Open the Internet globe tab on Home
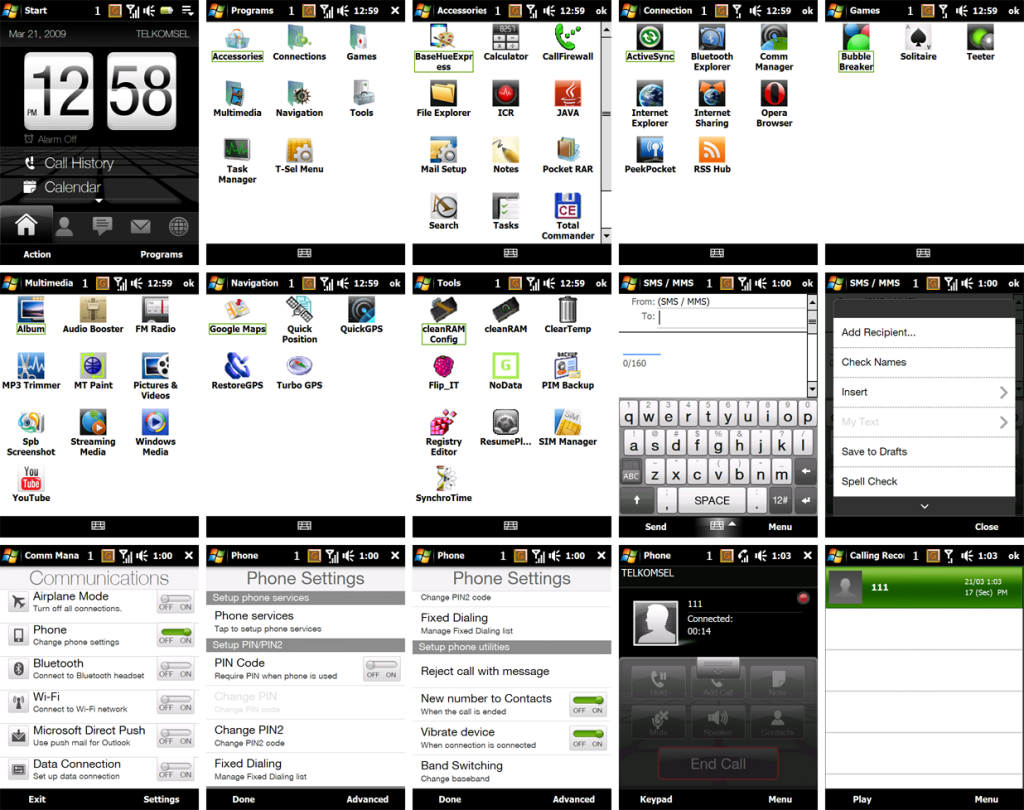 pyautogui.click(x=178, y=226)
